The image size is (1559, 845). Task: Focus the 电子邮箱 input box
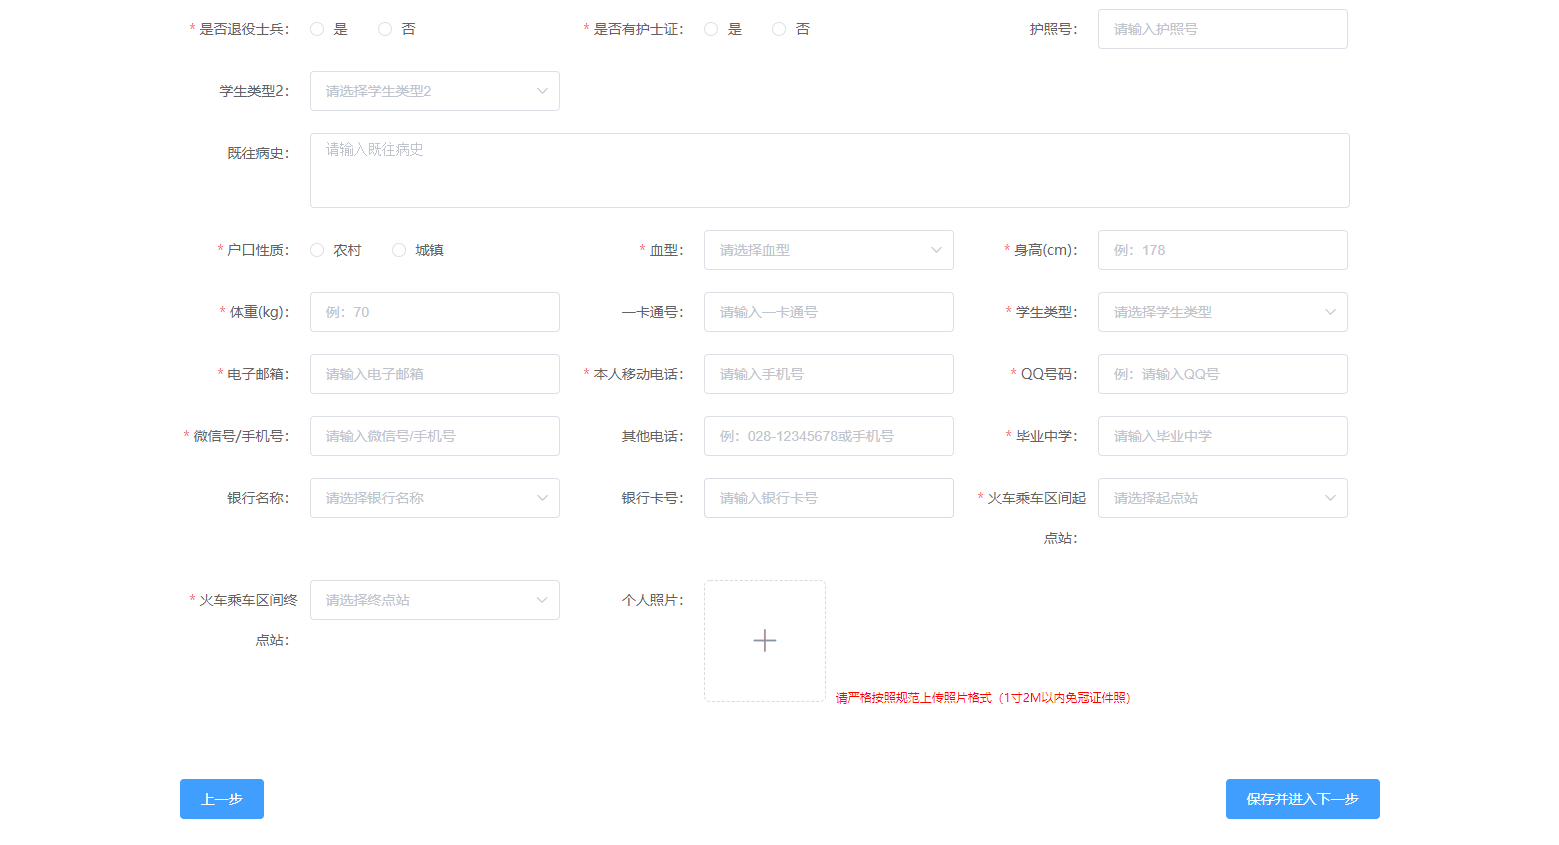434,374
